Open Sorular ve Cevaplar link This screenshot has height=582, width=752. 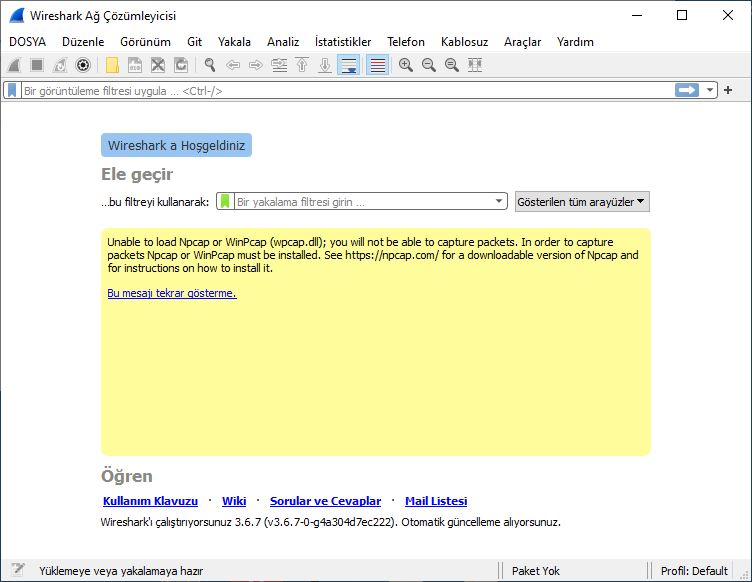coord(325,501)
